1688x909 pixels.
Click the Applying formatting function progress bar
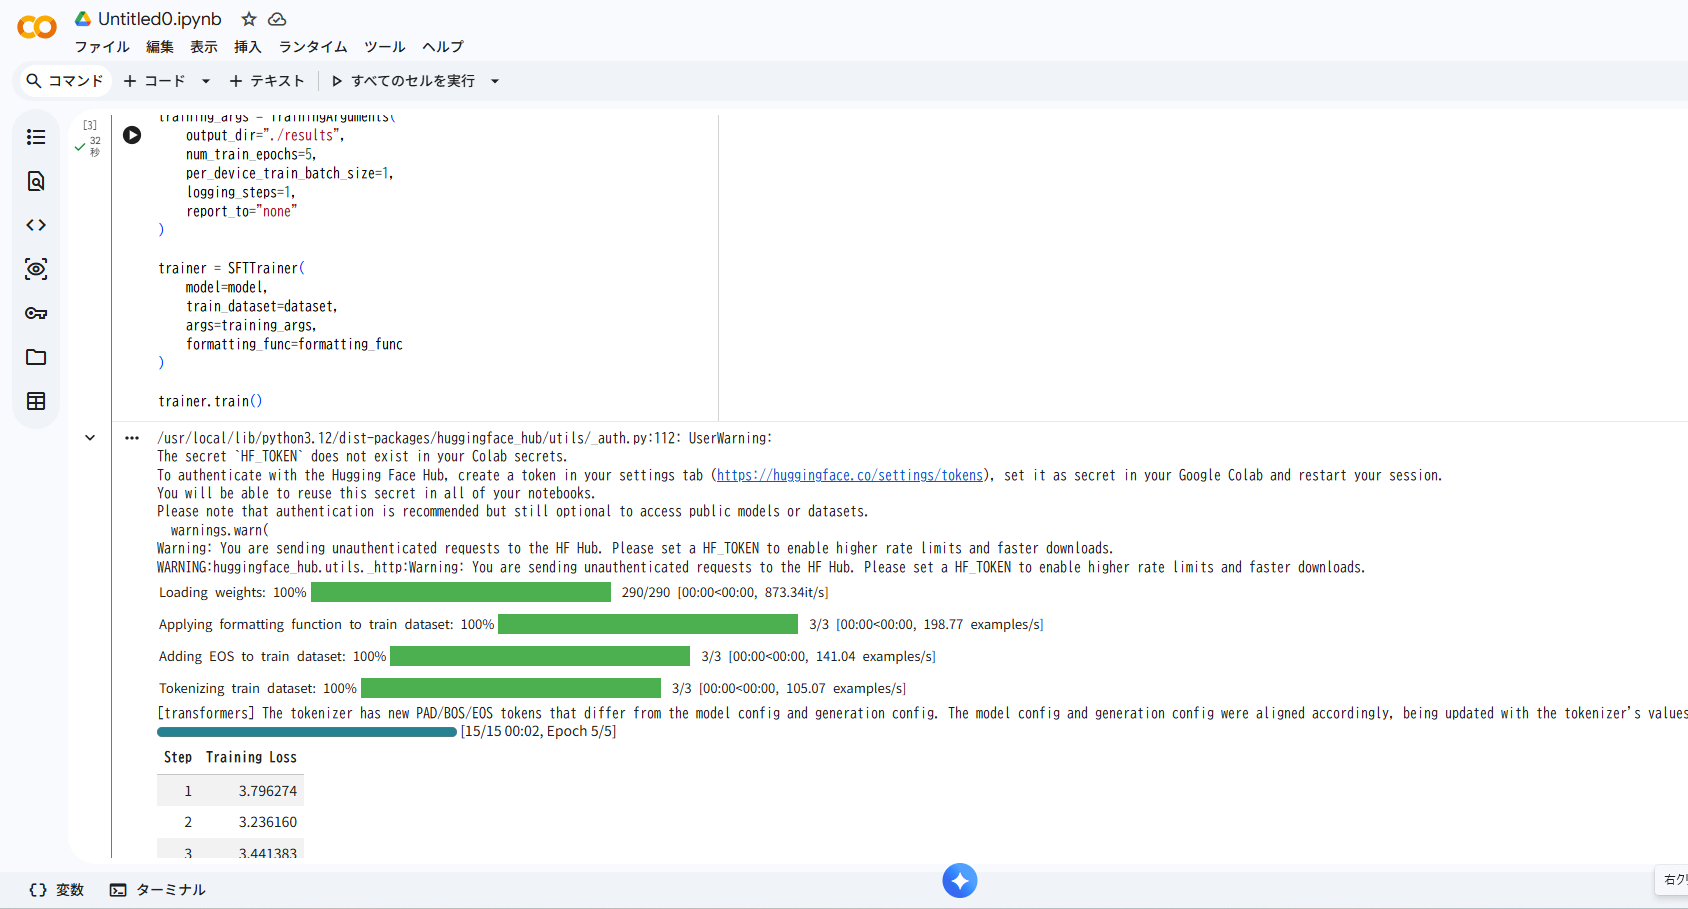648,624
